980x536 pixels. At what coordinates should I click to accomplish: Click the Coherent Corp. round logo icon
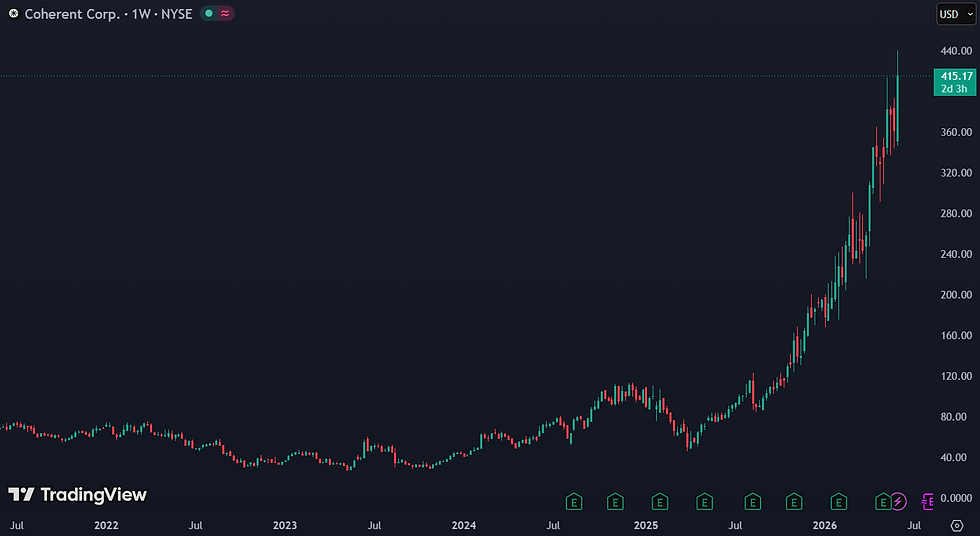click(13, 13)
